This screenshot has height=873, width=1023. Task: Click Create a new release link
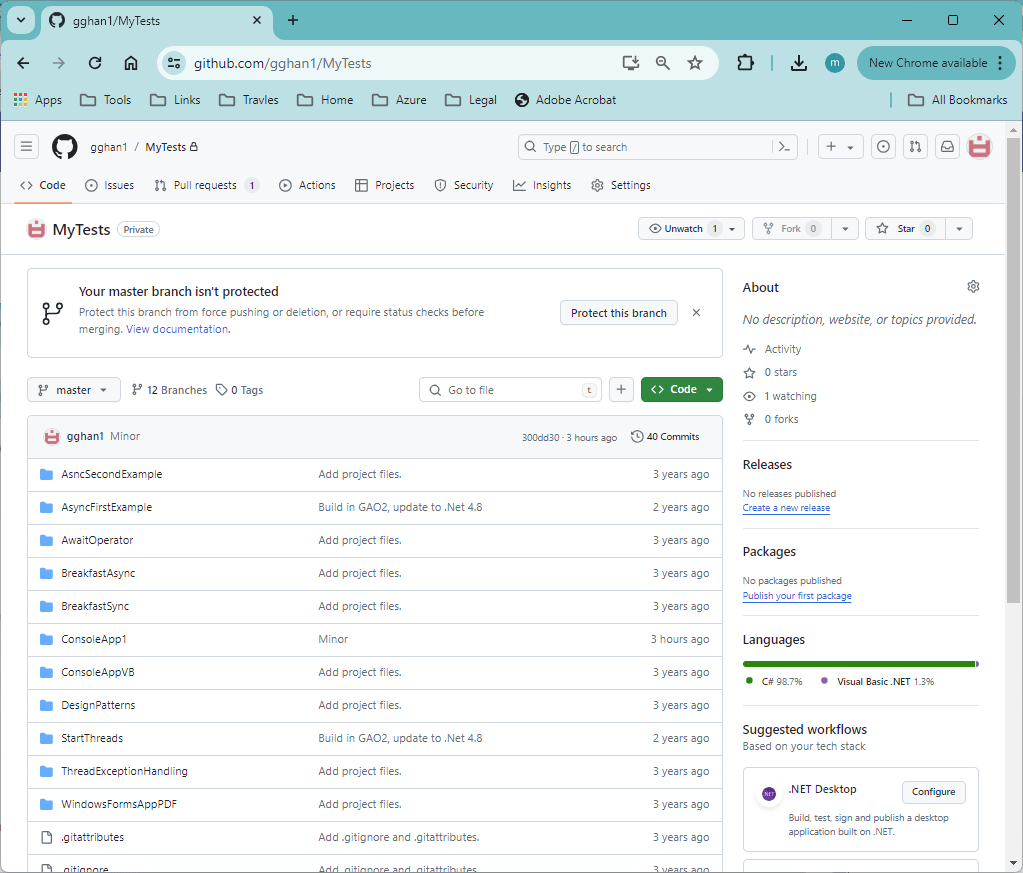tap(786, 508)
